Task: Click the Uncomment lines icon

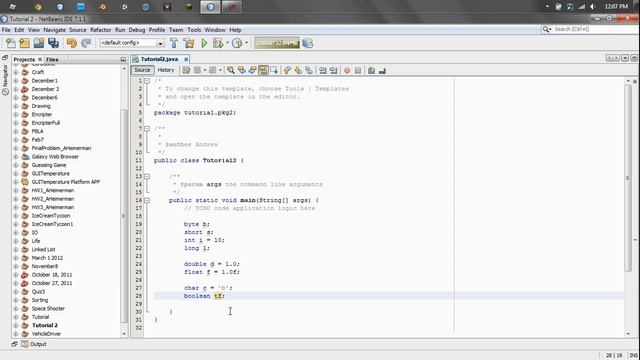Action: [382, 70]
